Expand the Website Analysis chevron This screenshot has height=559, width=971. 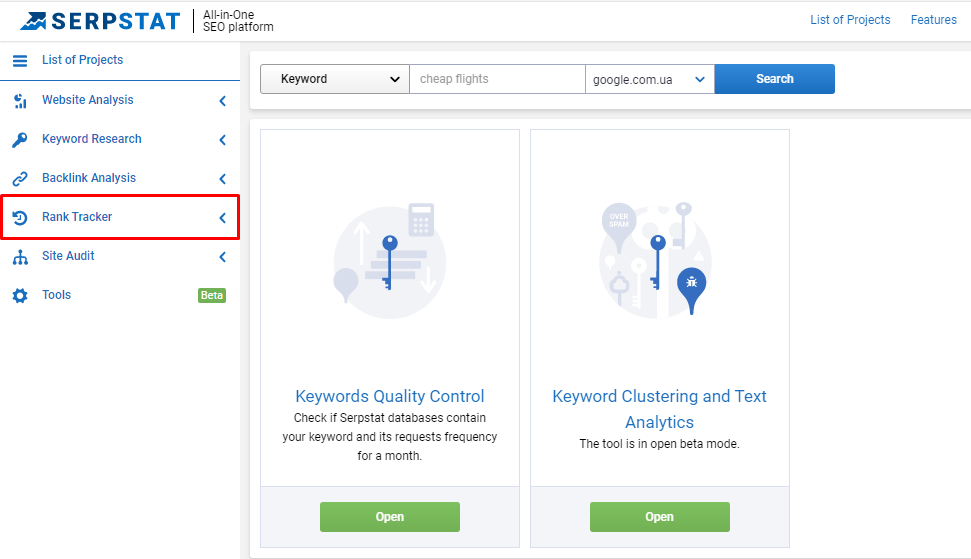click(222, 100)
